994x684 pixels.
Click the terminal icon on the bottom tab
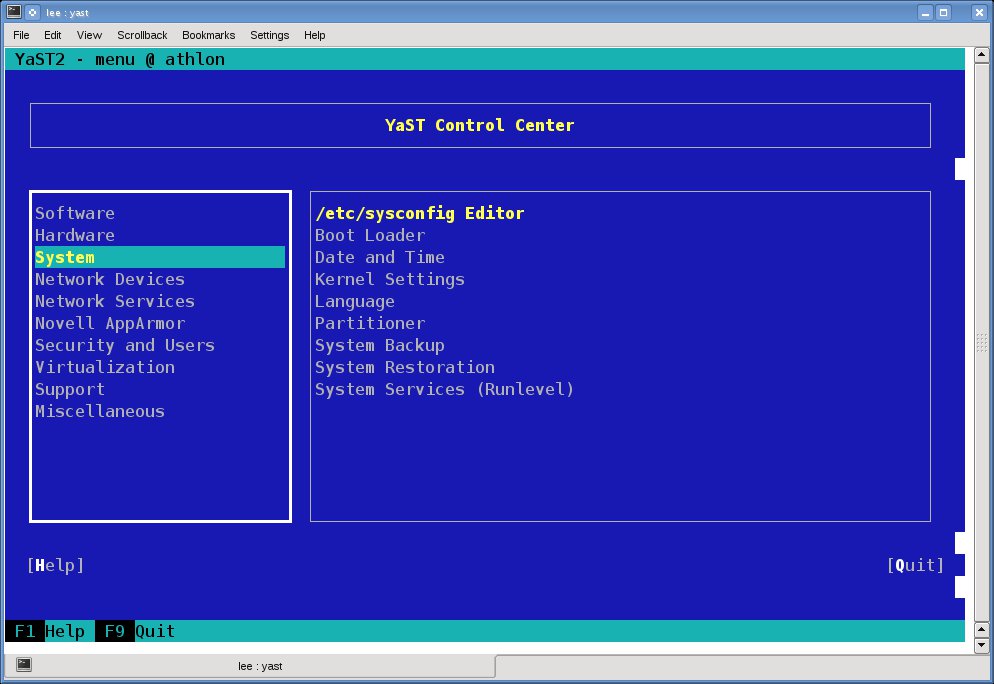coord(24,665)
